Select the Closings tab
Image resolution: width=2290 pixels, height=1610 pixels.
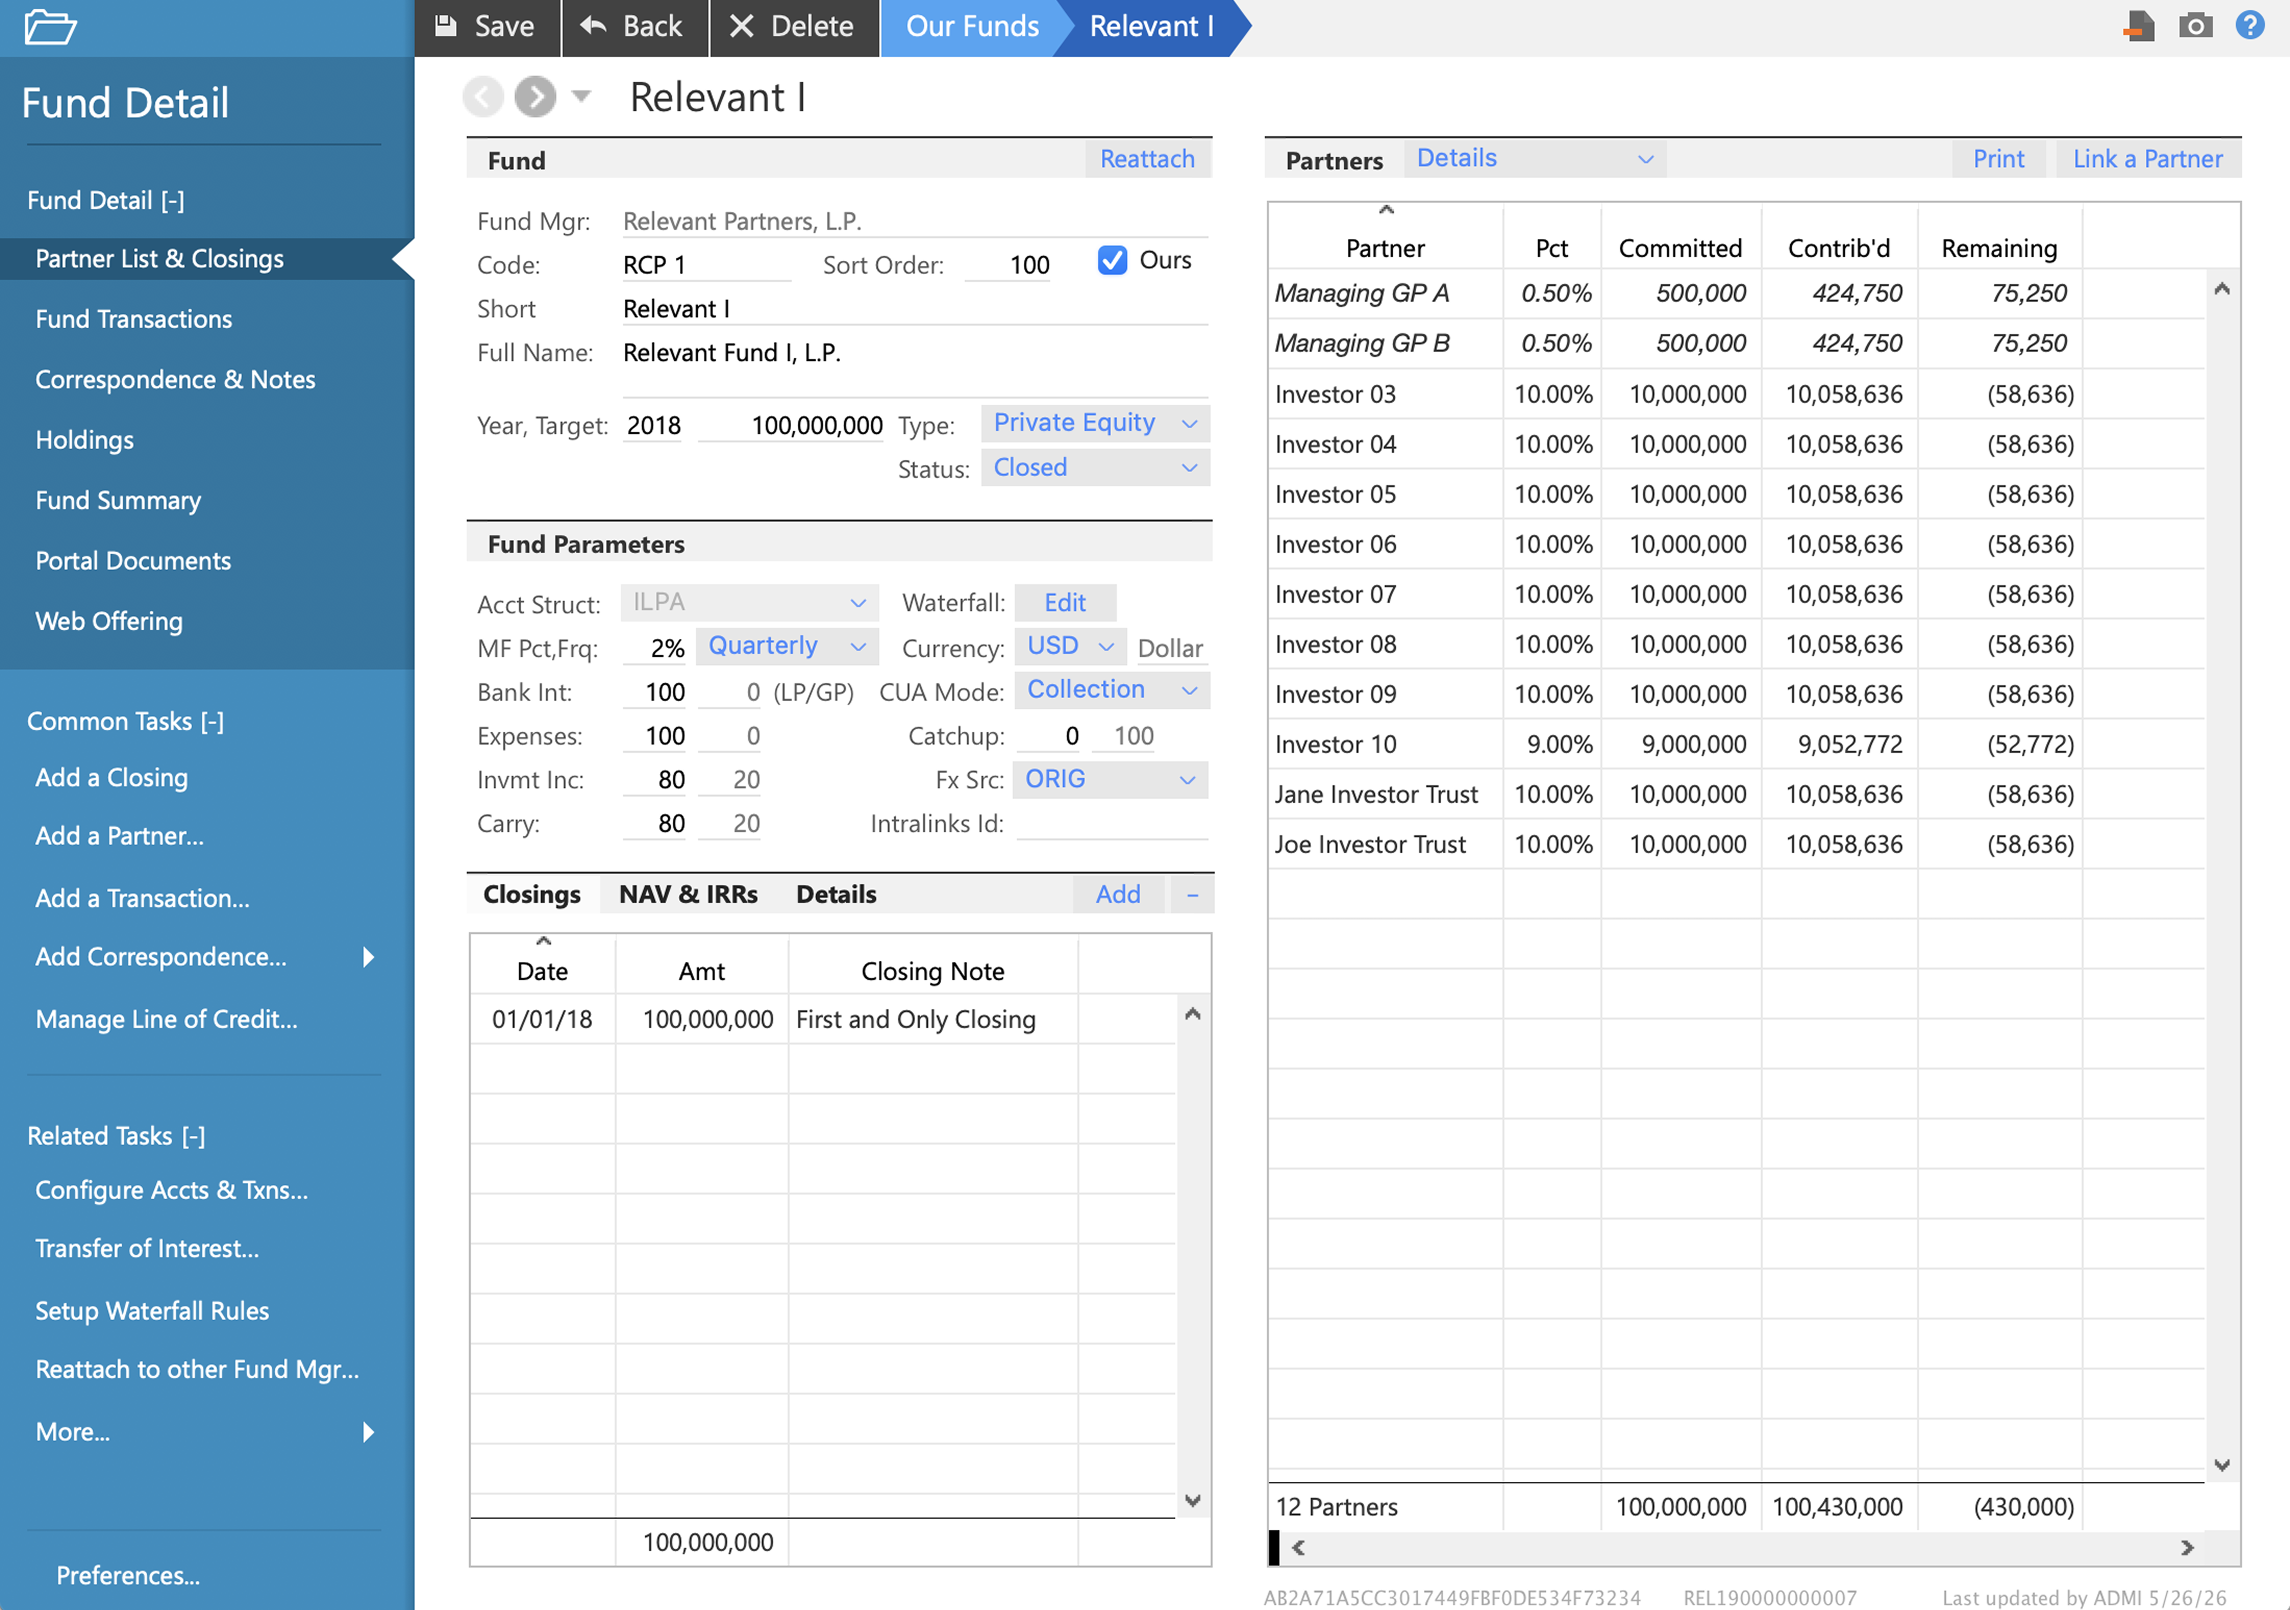532,894
